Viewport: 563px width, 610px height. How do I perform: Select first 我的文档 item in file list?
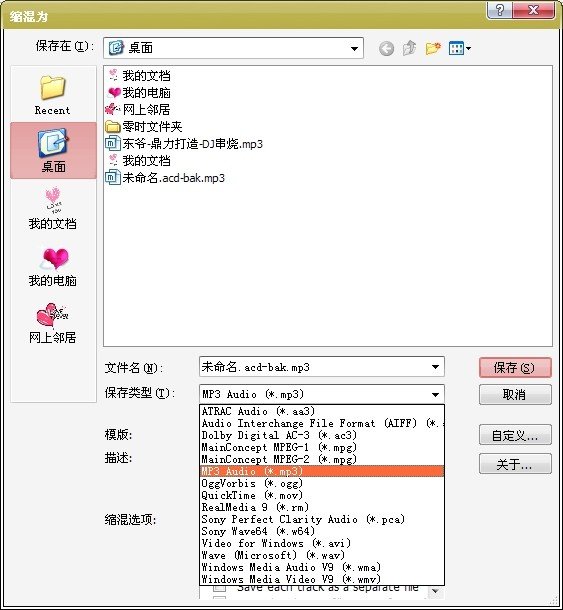[x=139, y=75]
